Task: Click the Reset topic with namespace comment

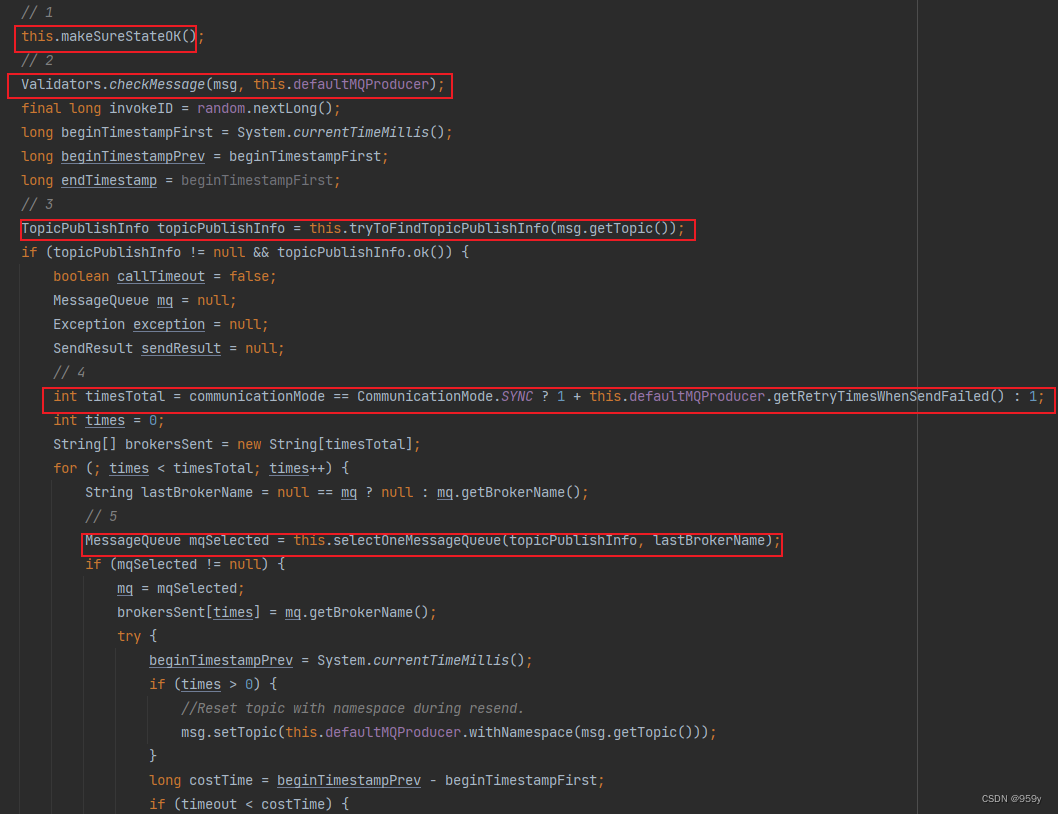Action: (x=352, y=709)
